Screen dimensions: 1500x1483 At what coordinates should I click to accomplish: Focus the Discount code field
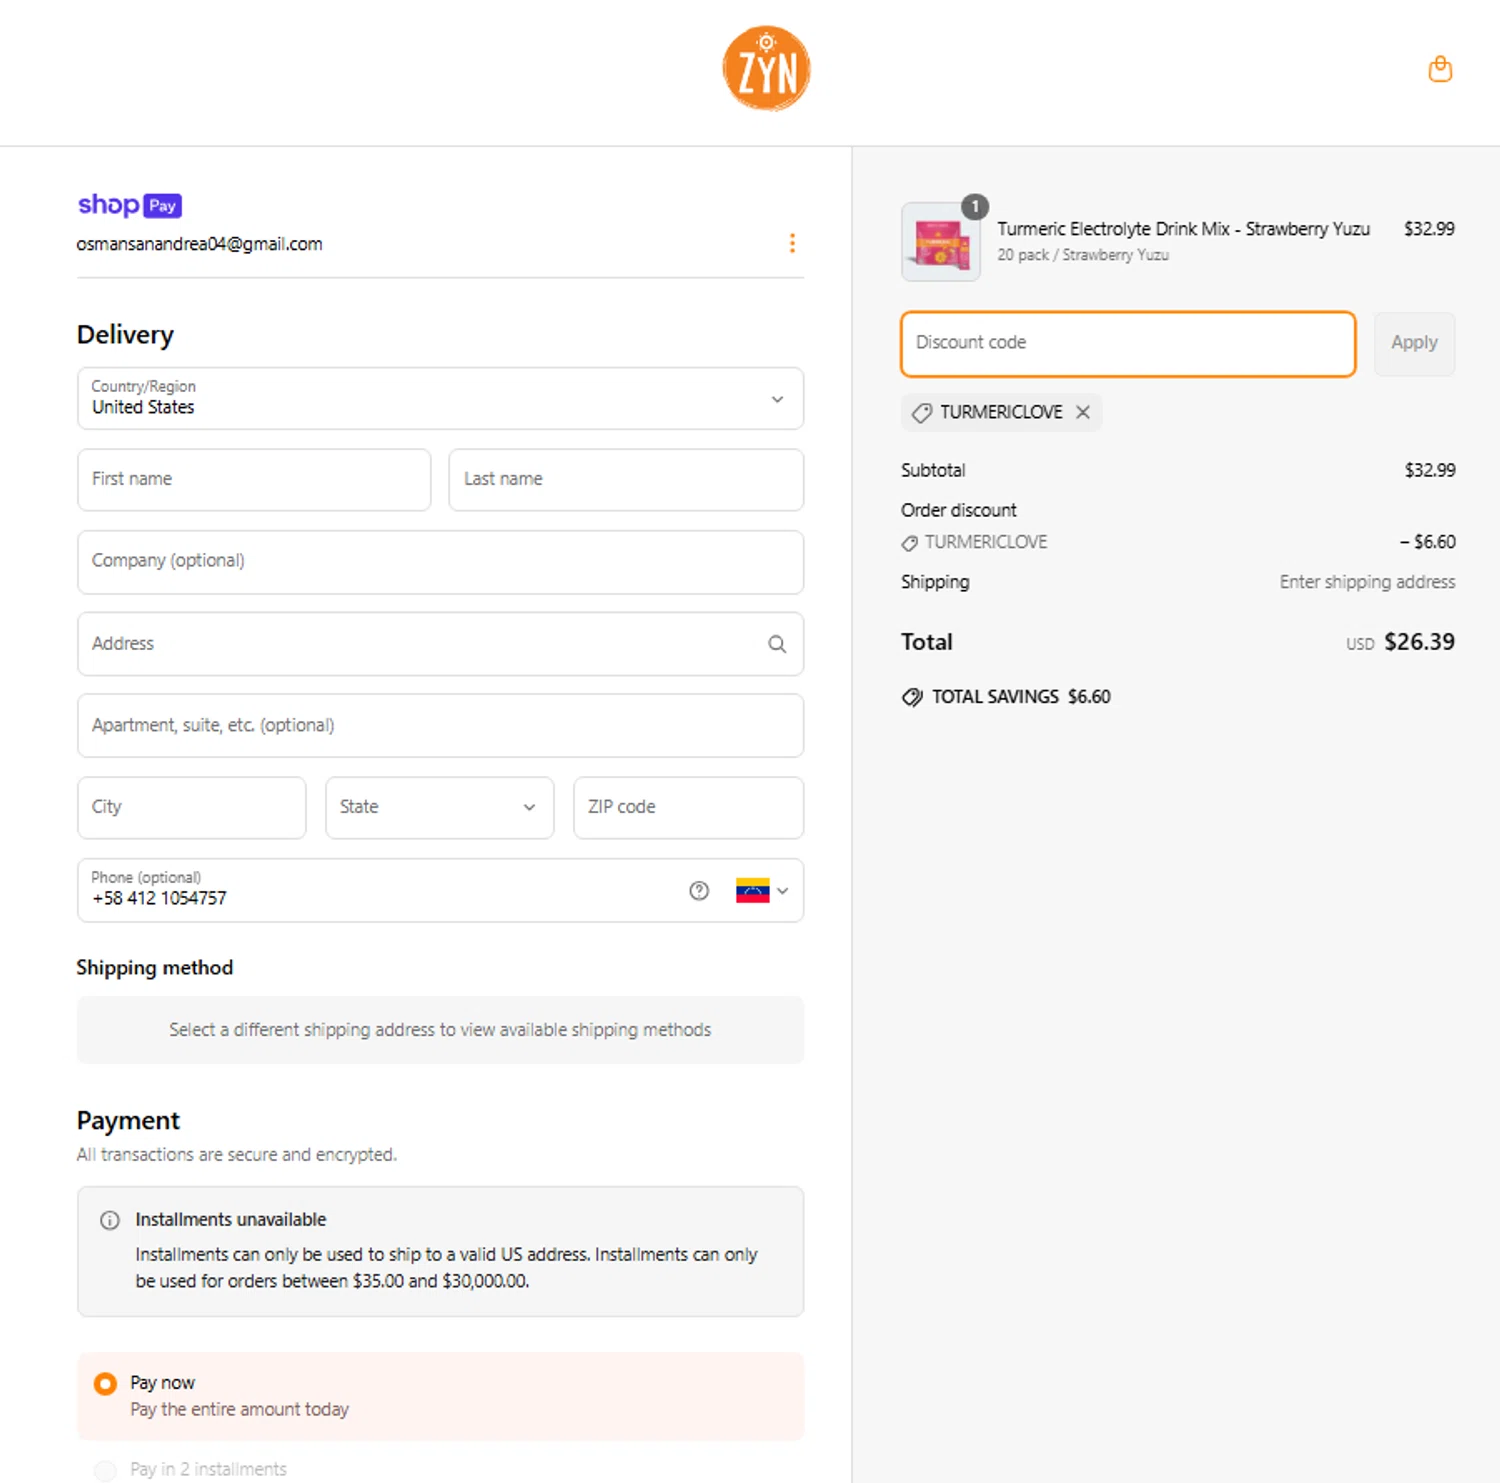pos(1128,343)
